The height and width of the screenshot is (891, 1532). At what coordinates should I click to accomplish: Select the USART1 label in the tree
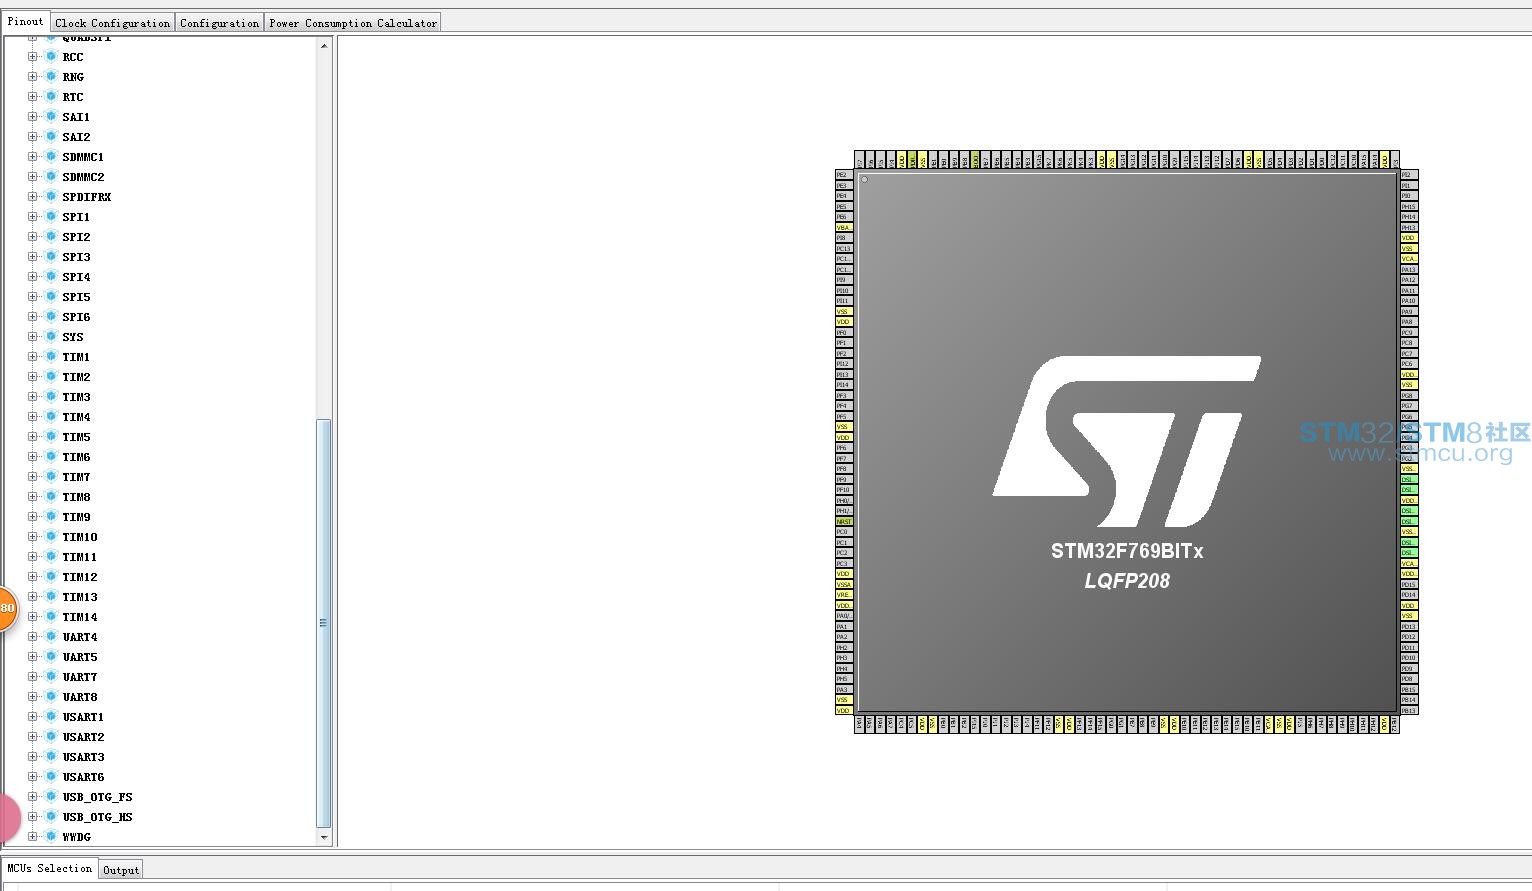(83, 717)
